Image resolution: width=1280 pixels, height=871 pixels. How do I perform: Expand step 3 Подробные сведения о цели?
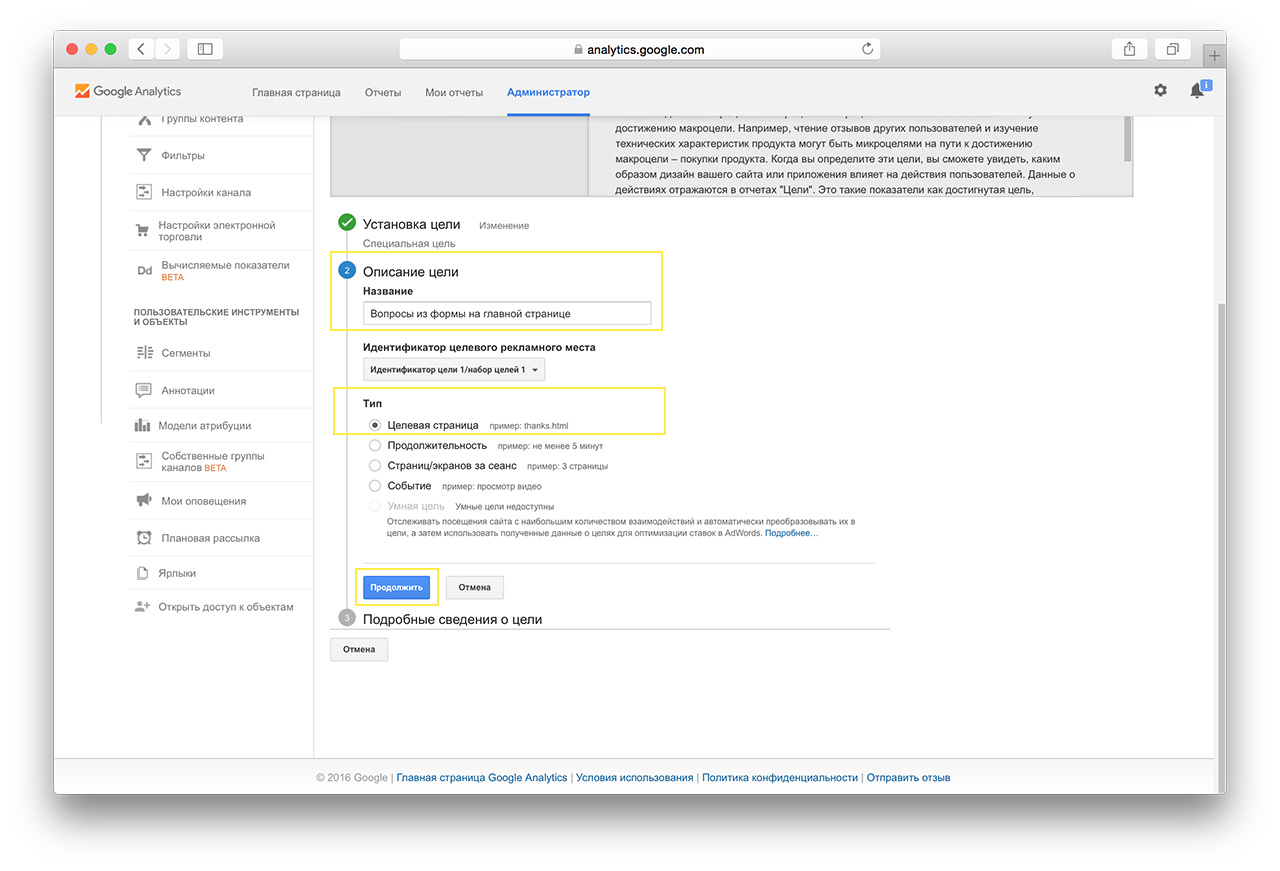coord(452,619)
